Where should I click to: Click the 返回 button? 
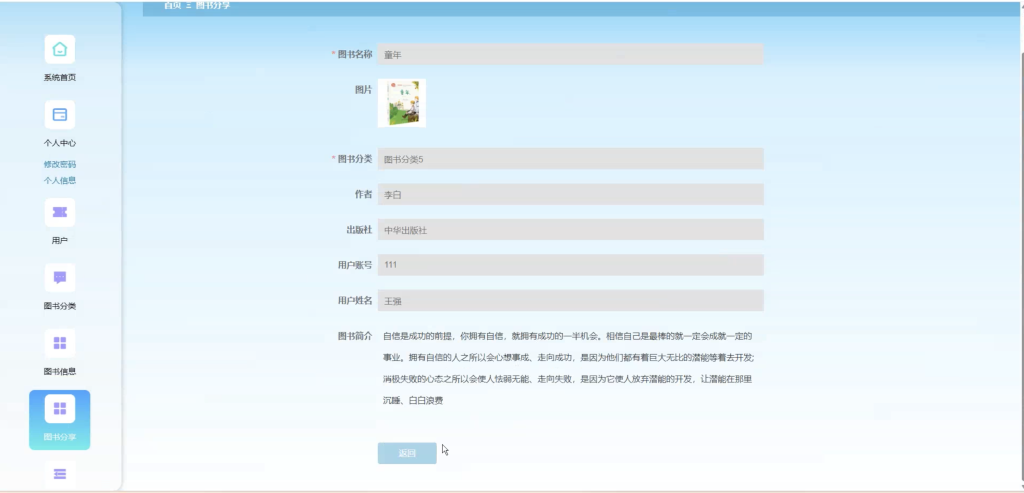click(407, 453)
